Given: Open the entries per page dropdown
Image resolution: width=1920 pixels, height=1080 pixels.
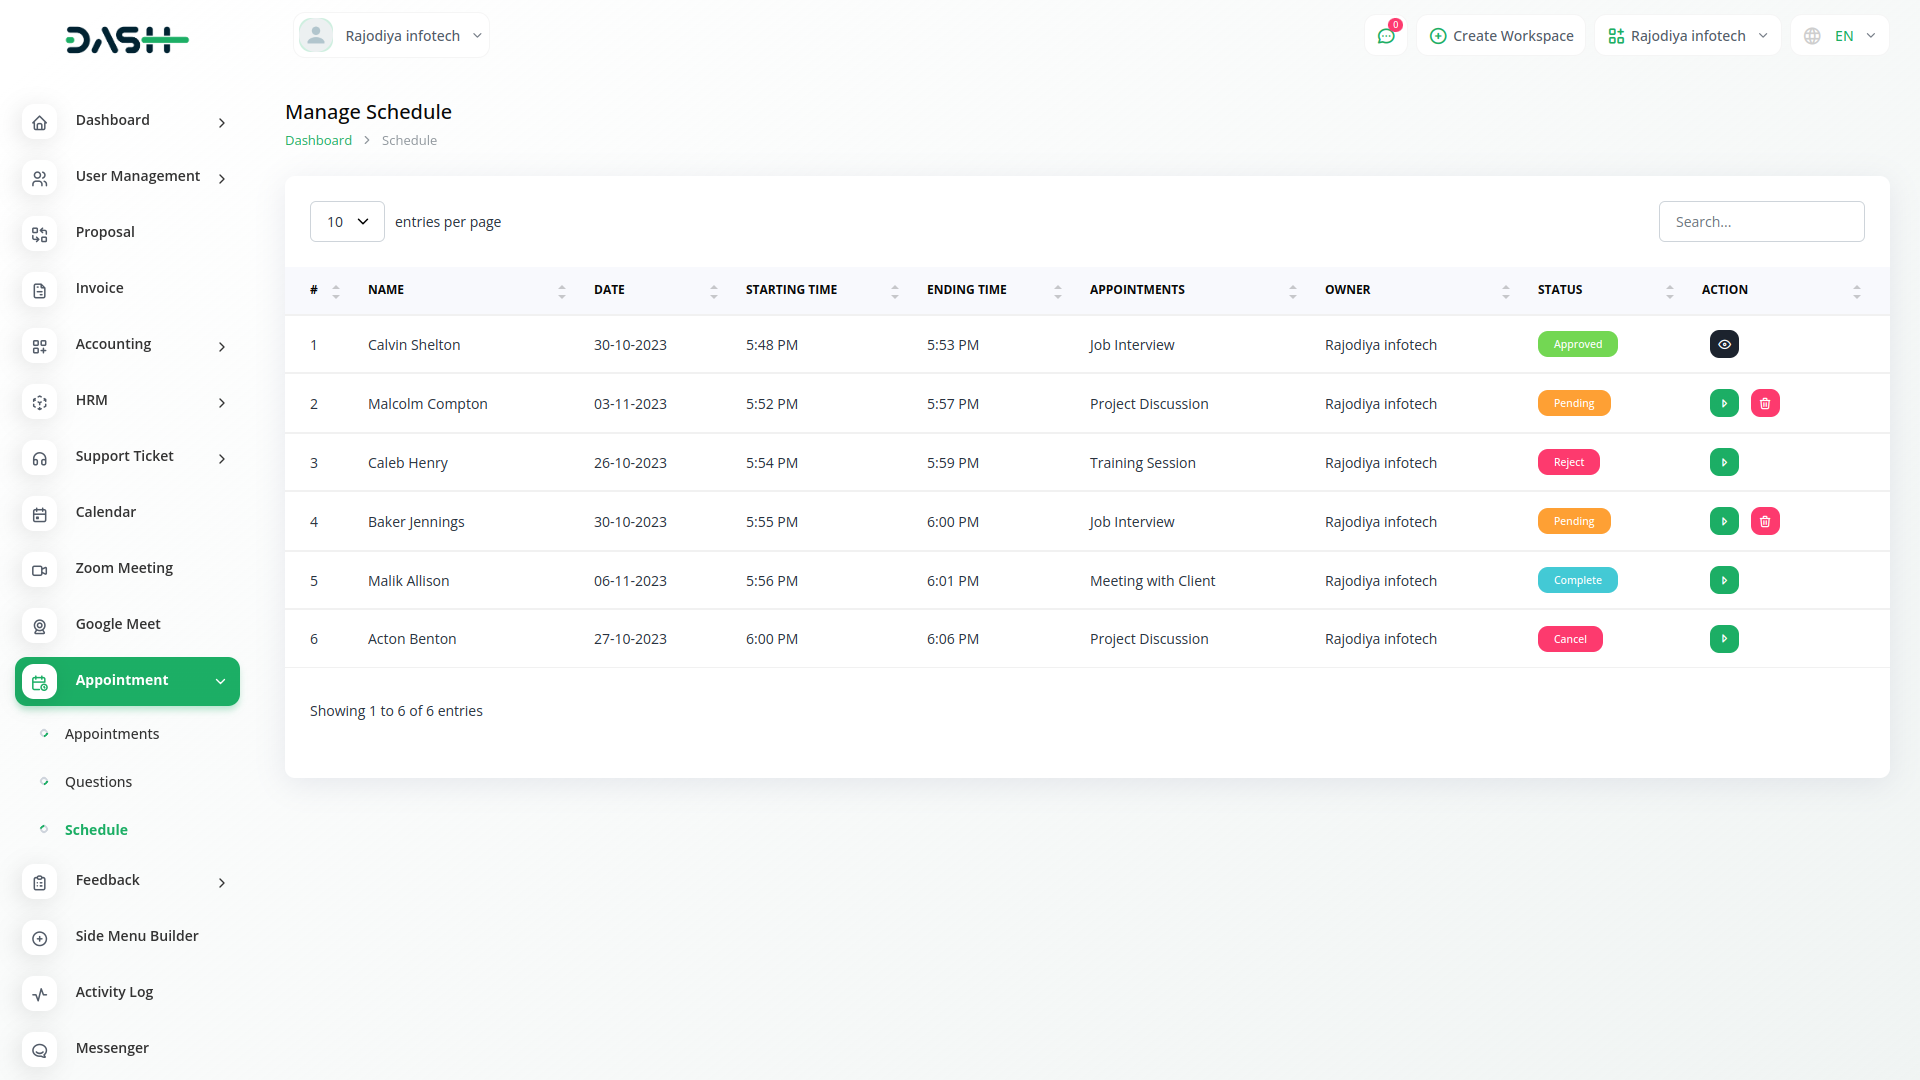Looking at the screenshot, I should tap(347, 222).
